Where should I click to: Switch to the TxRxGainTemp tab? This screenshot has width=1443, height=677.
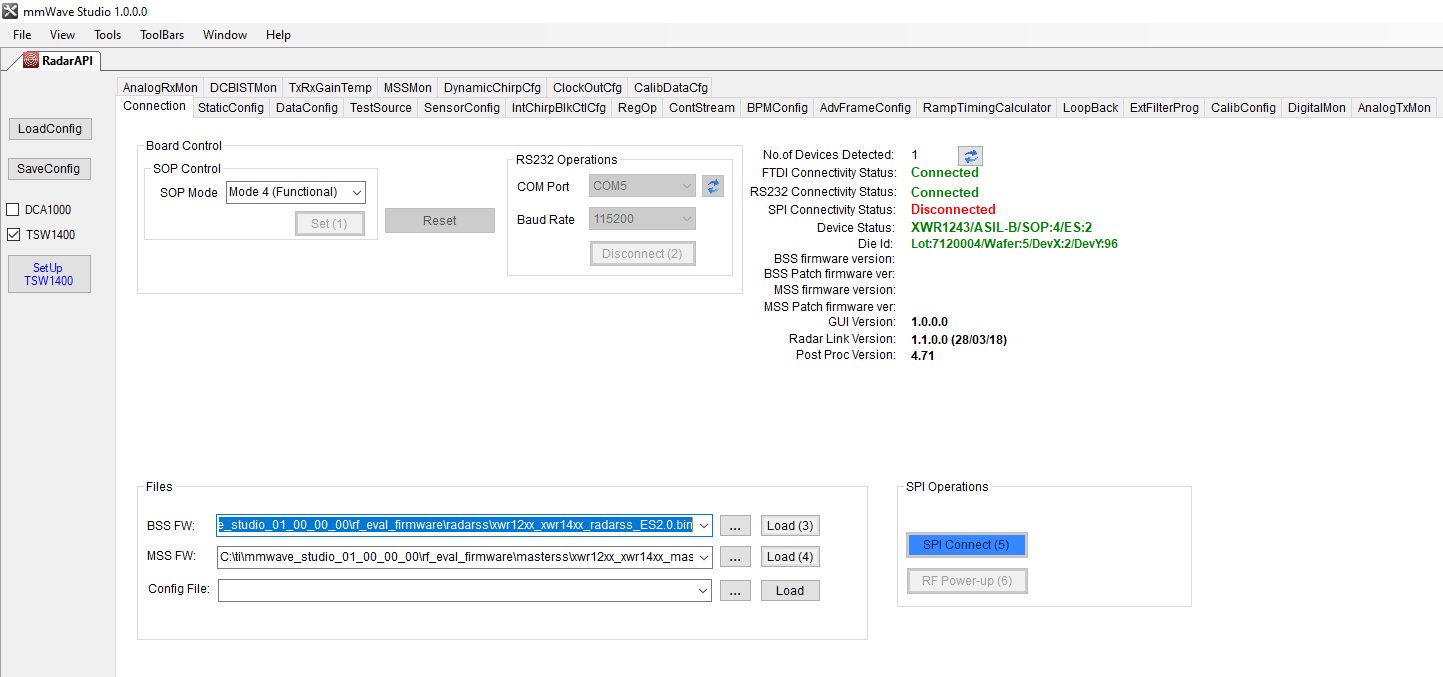(330, 88)
